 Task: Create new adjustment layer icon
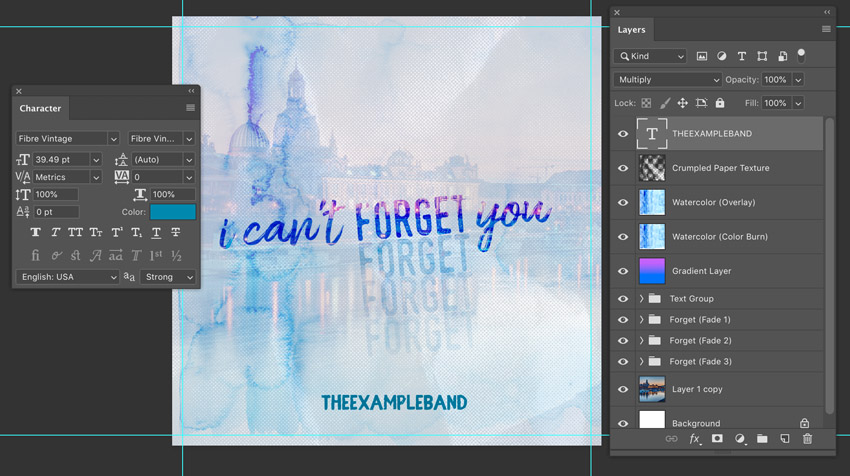pos(740,439)
